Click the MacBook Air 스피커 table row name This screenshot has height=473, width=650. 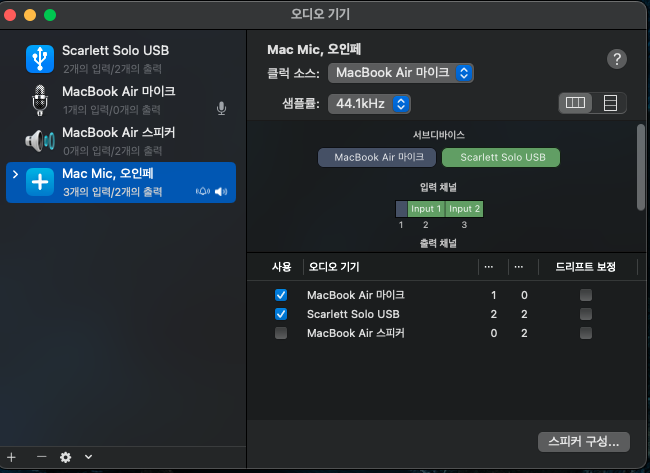(356, 333)
